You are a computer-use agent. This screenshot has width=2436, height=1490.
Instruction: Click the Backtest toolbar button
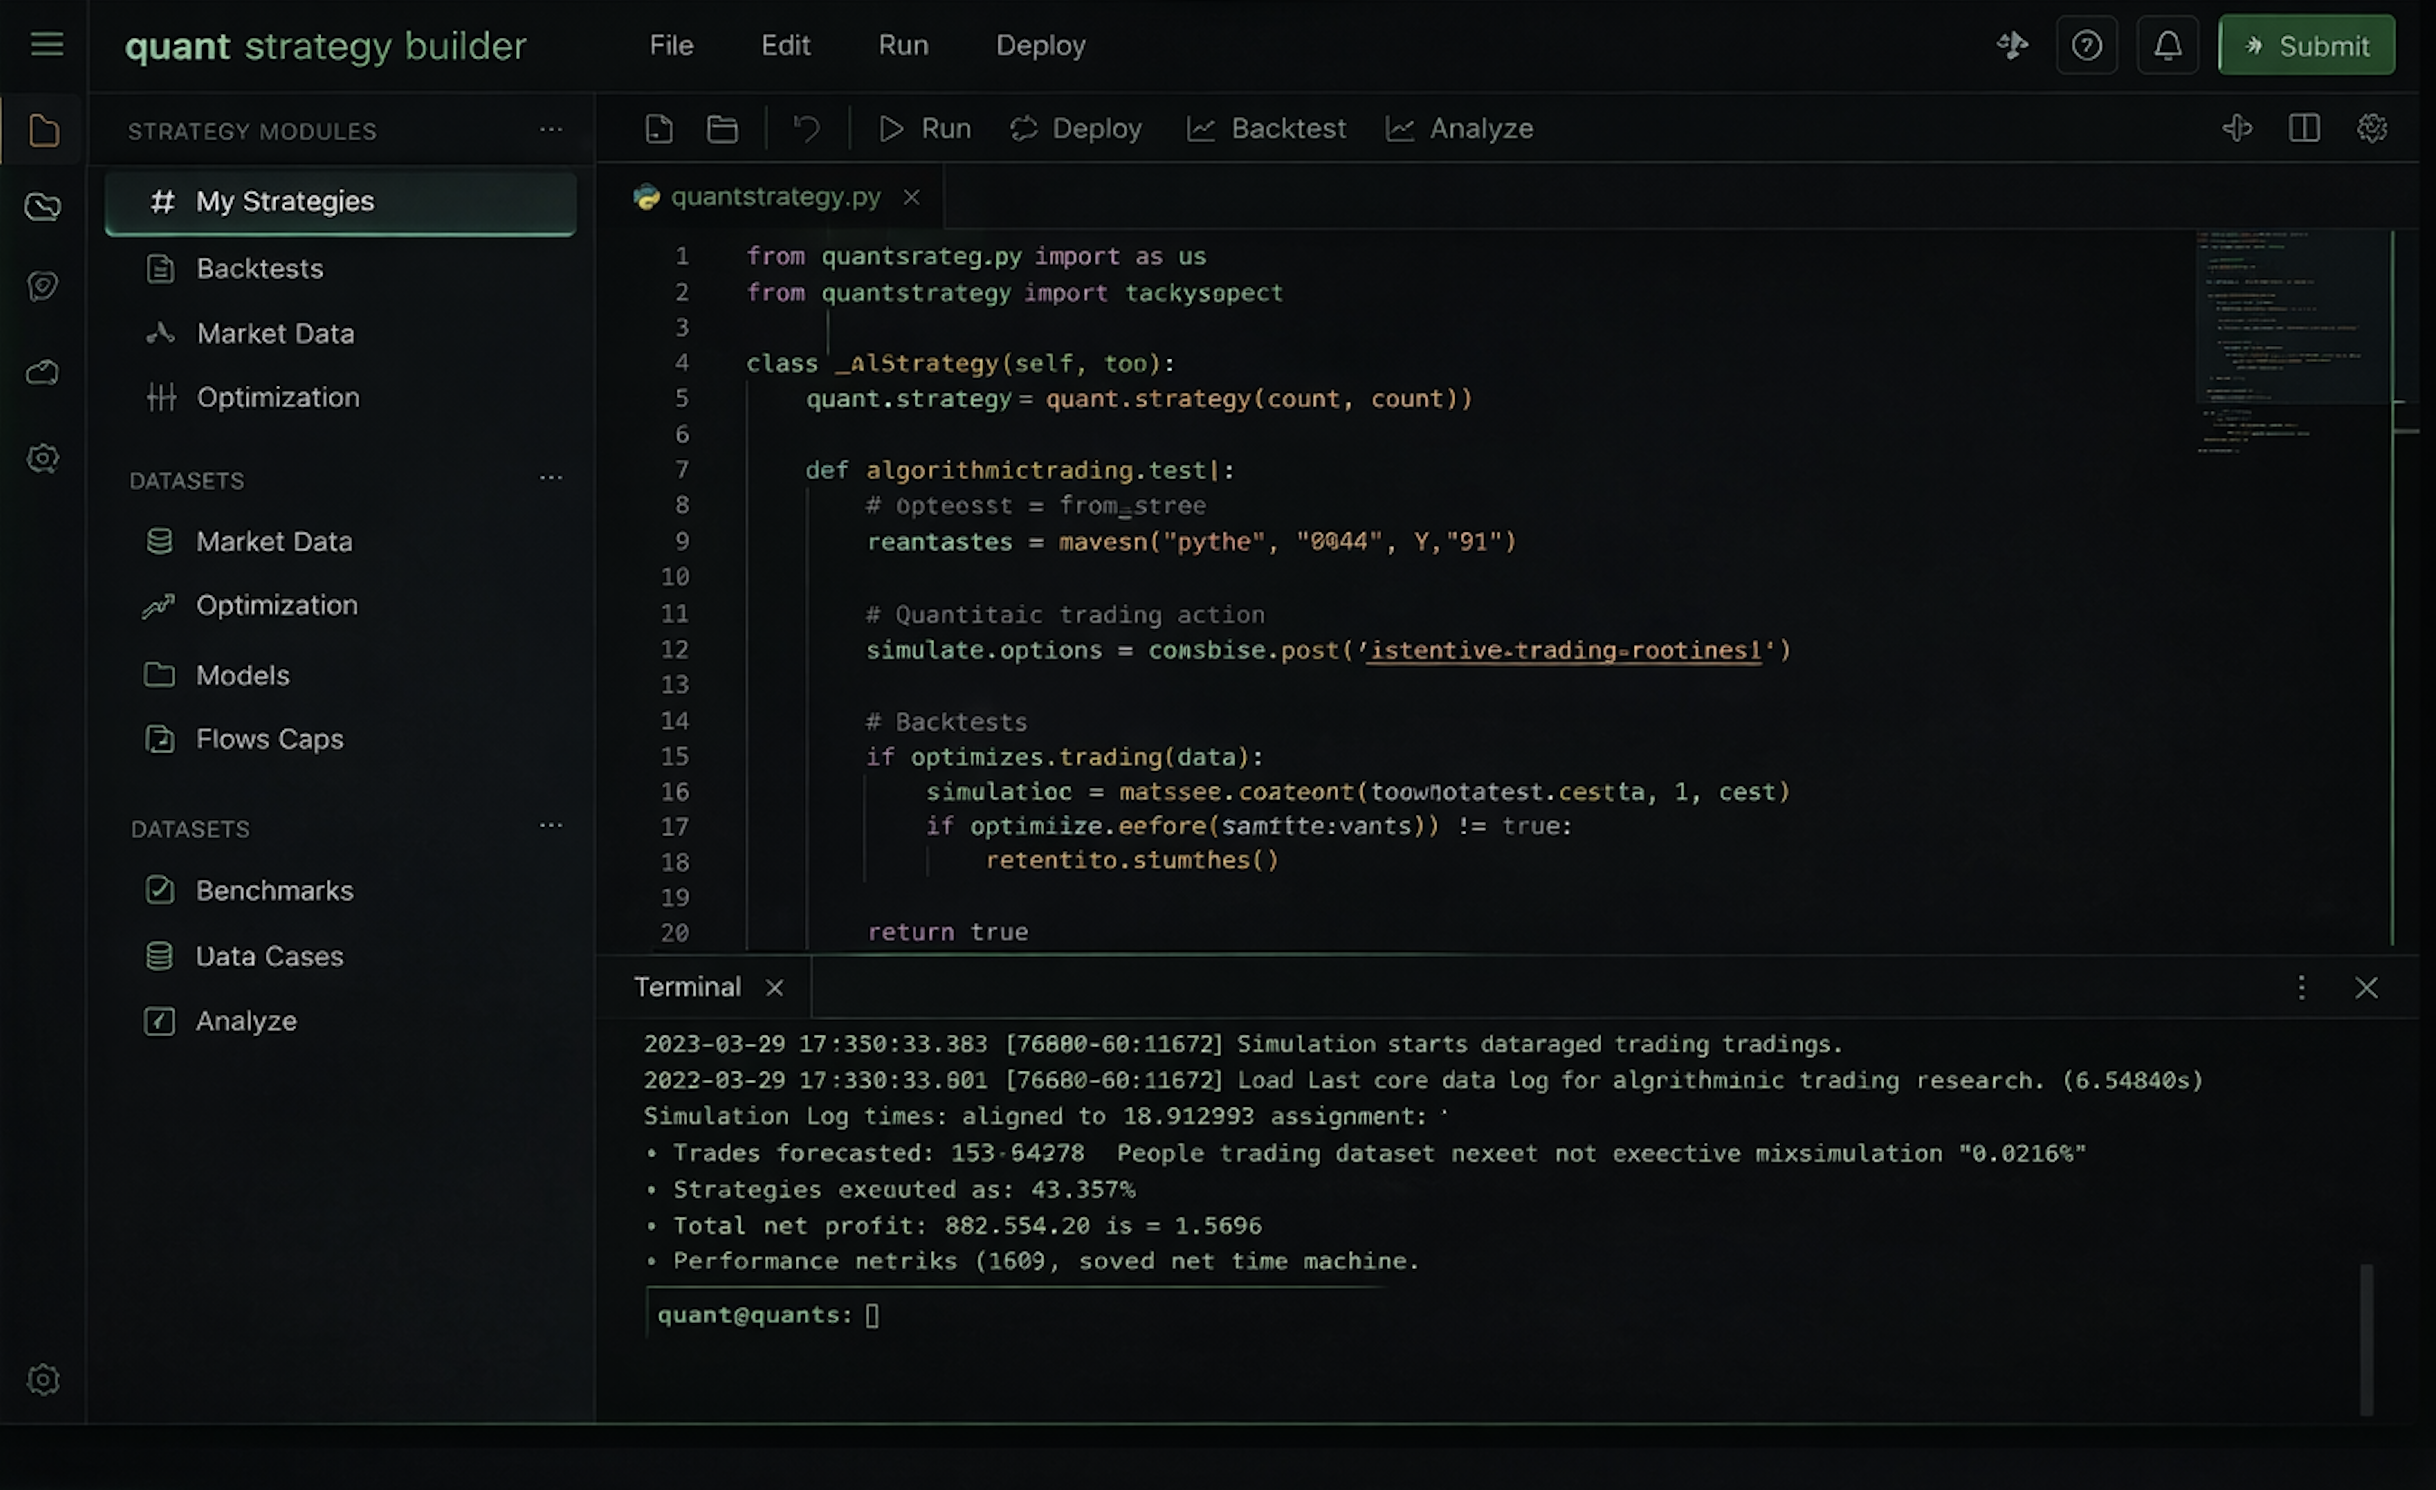pos(1266,129)
